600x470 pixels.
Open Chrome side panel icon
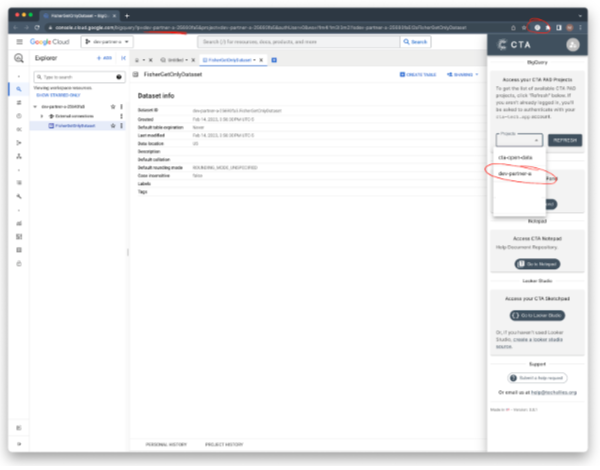click(x=559, y=28)
